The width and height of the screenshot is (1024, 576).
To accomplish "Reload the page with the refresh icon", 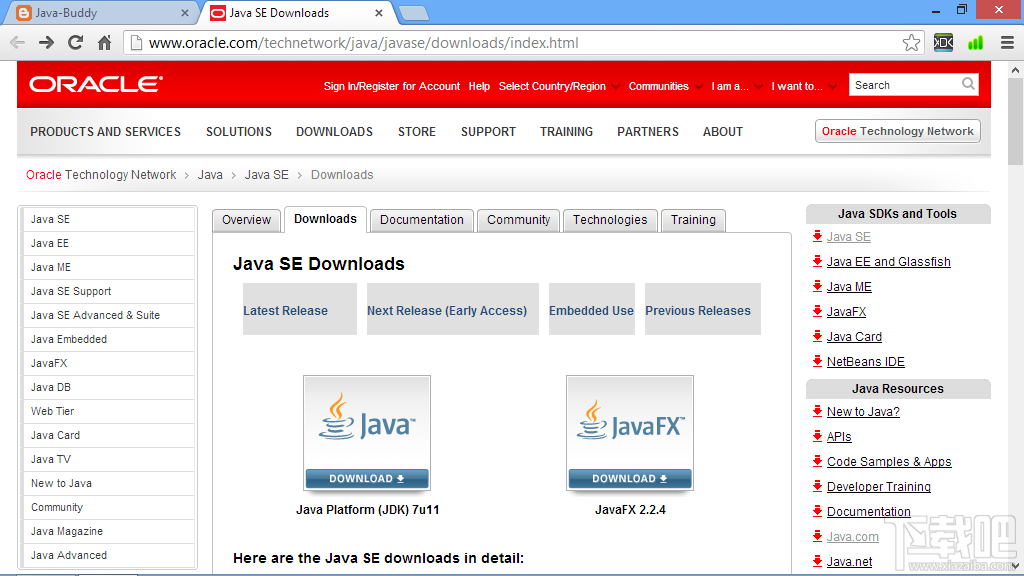I will tap(74, 42).
